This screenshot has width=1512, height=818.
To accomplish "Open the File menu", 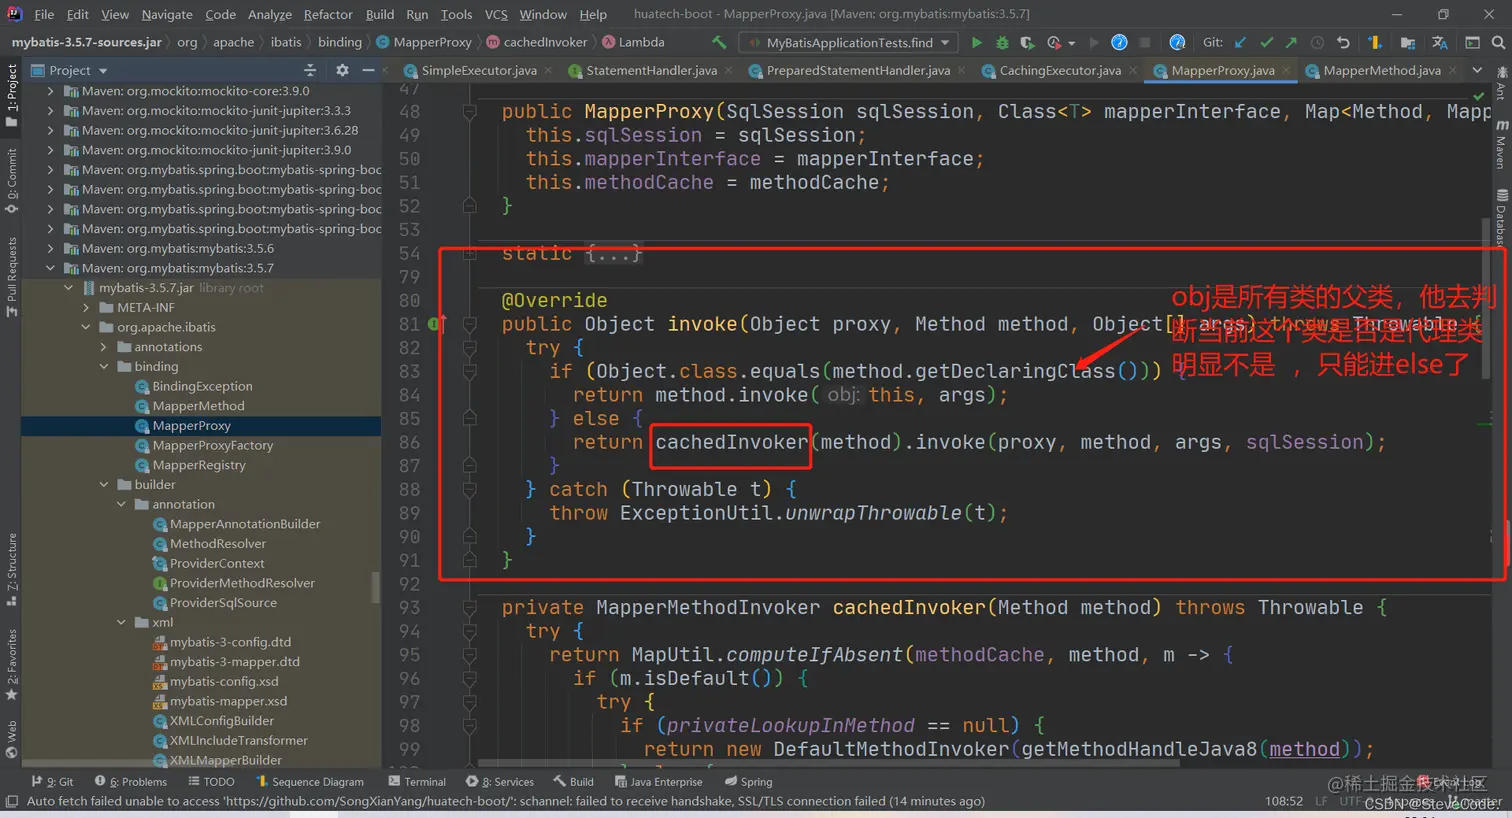I will pos(44,14).
